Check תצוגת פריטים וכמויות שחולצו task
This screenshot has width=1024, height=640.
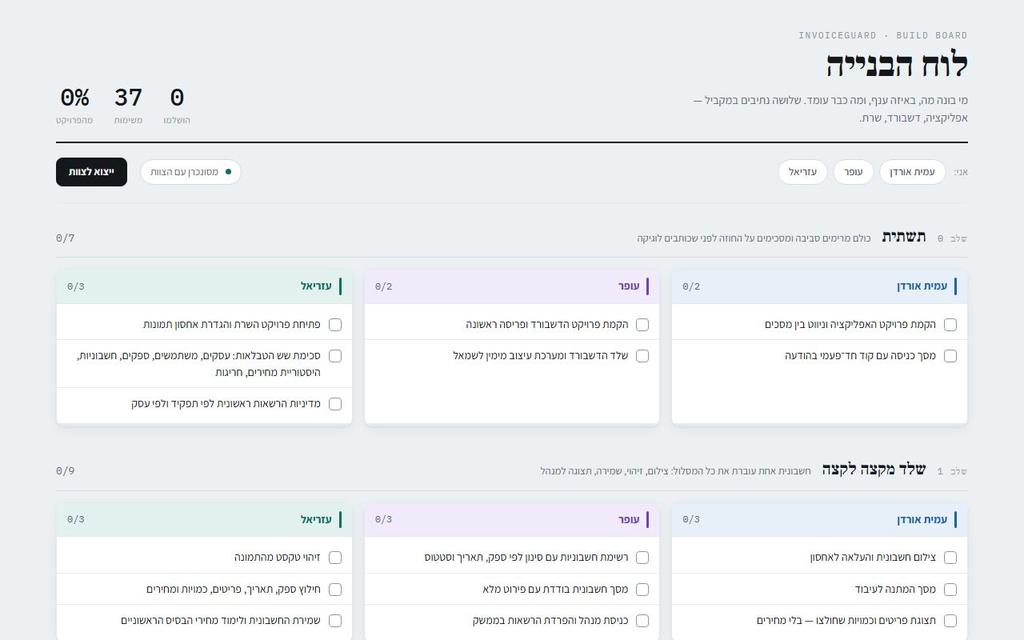click(950, 620)
